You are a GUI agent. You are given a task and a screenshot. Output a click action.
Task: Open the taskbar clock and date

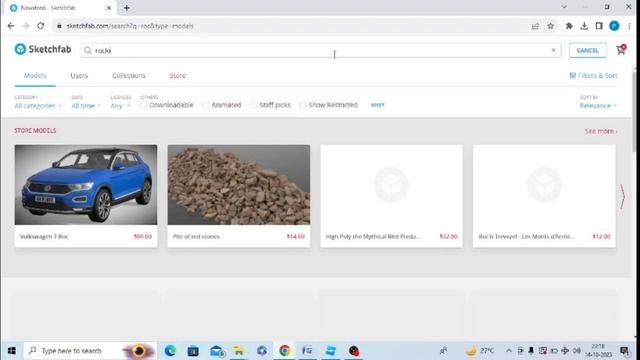click(x=598, y=351)
